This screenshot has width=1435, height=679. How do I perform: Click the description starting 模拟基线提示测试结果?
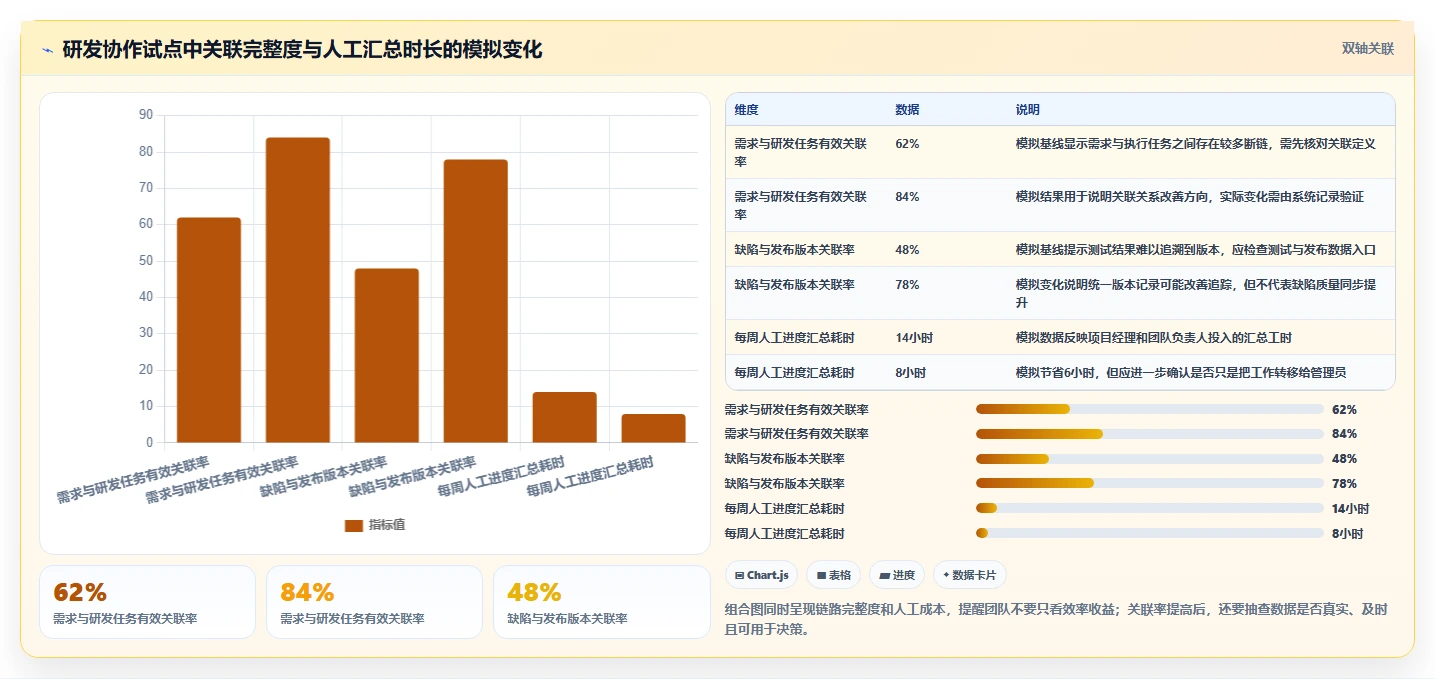click(1195, 250)
